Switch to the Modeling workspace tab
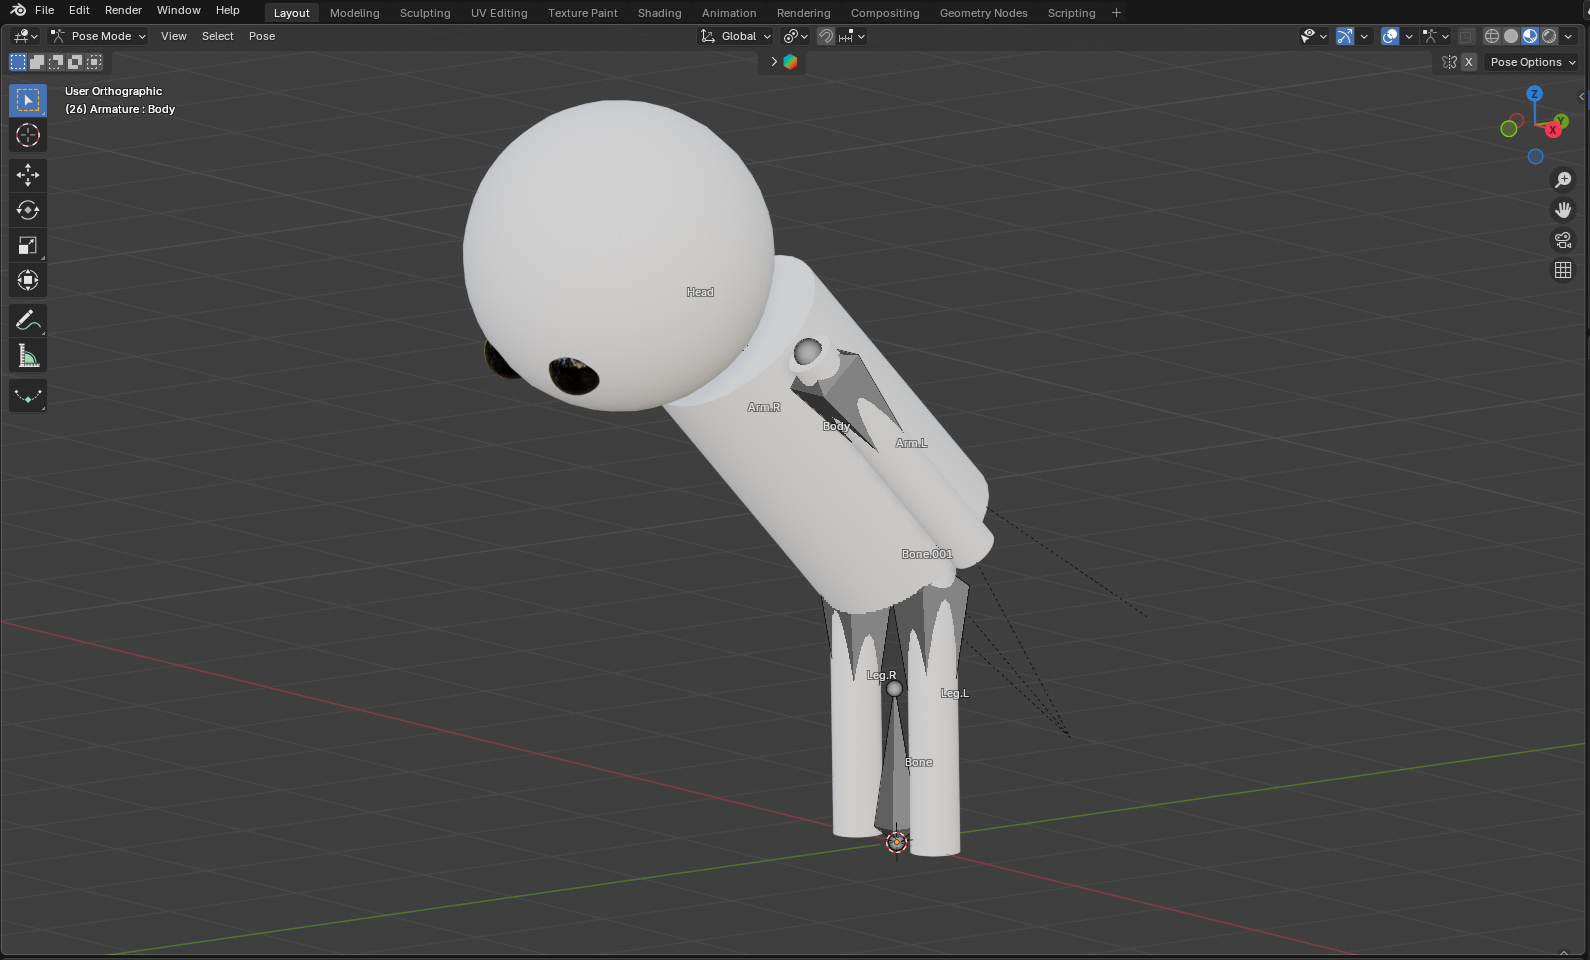The image size is (1590, 960). [x=355, y=13]
